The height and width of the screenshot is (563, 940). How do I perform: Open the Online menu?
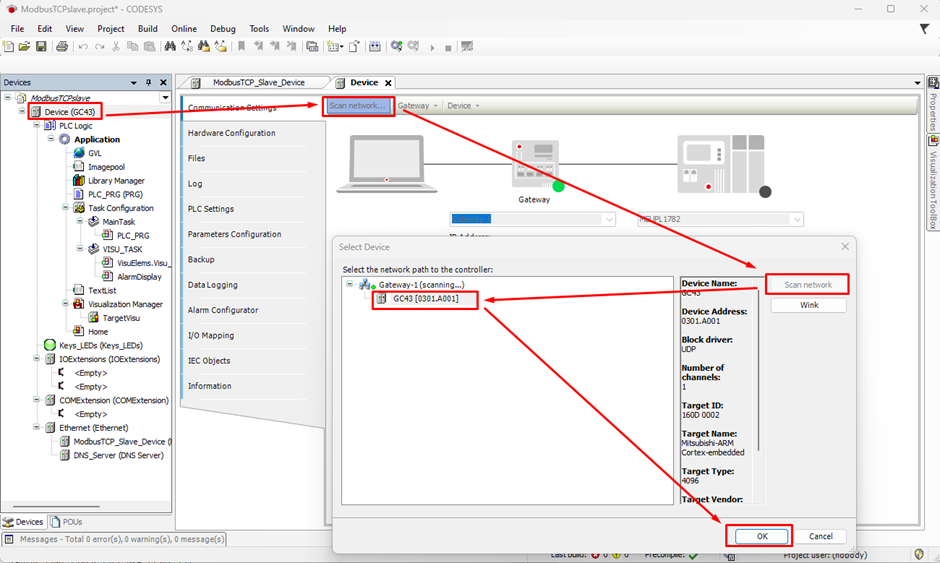click(x=184, y=29)
